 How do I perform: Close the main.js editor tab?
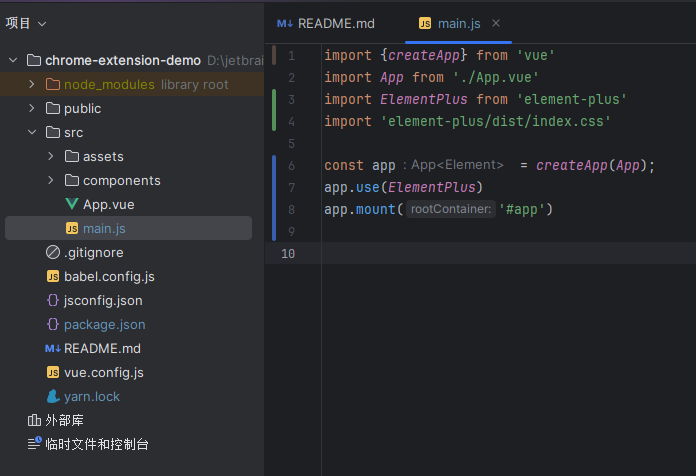(x=496, y=23)
